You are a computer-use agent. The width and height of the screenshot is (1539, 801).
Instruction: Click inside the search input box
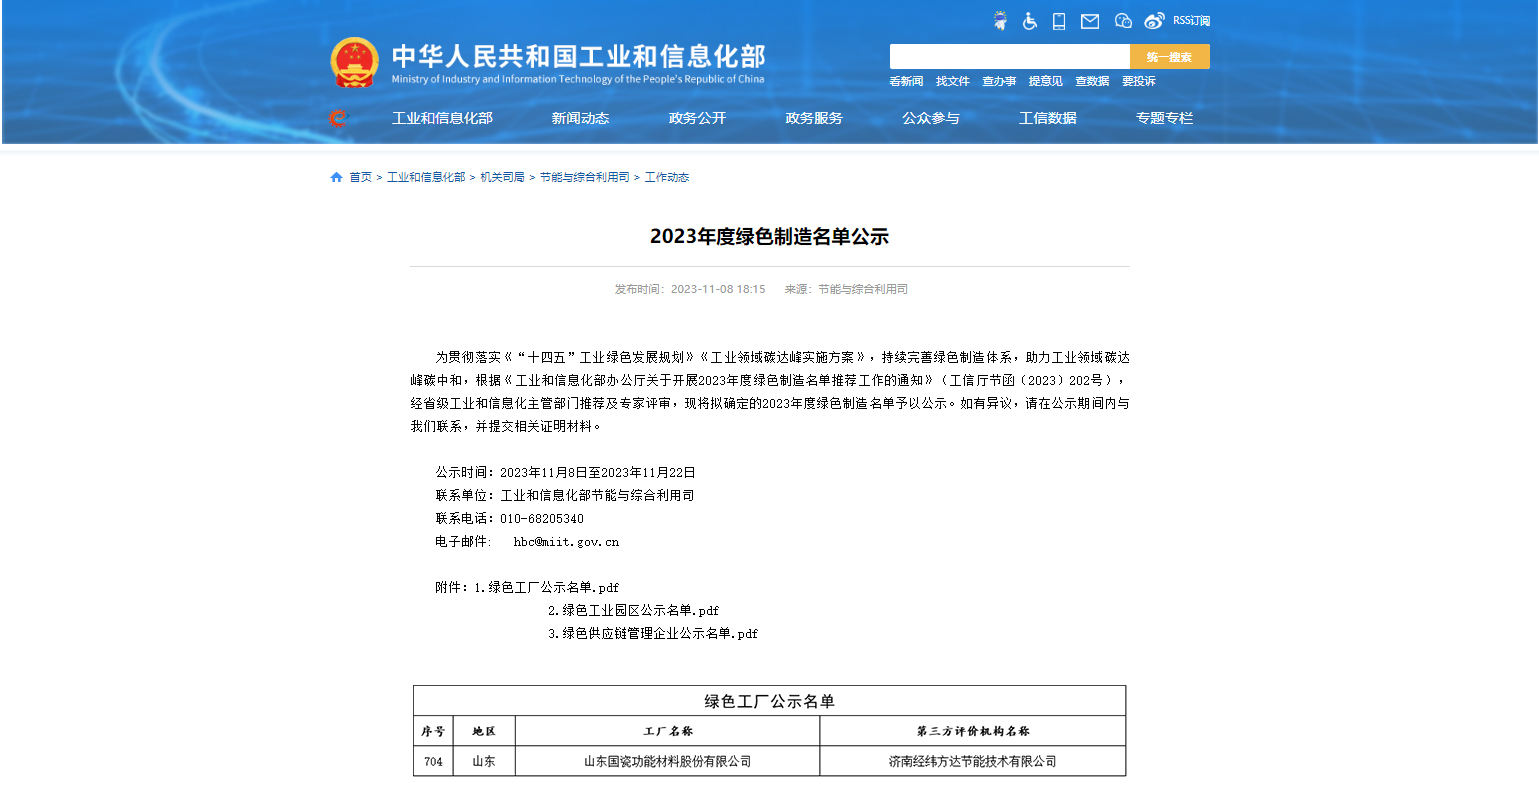(1010, 56)
